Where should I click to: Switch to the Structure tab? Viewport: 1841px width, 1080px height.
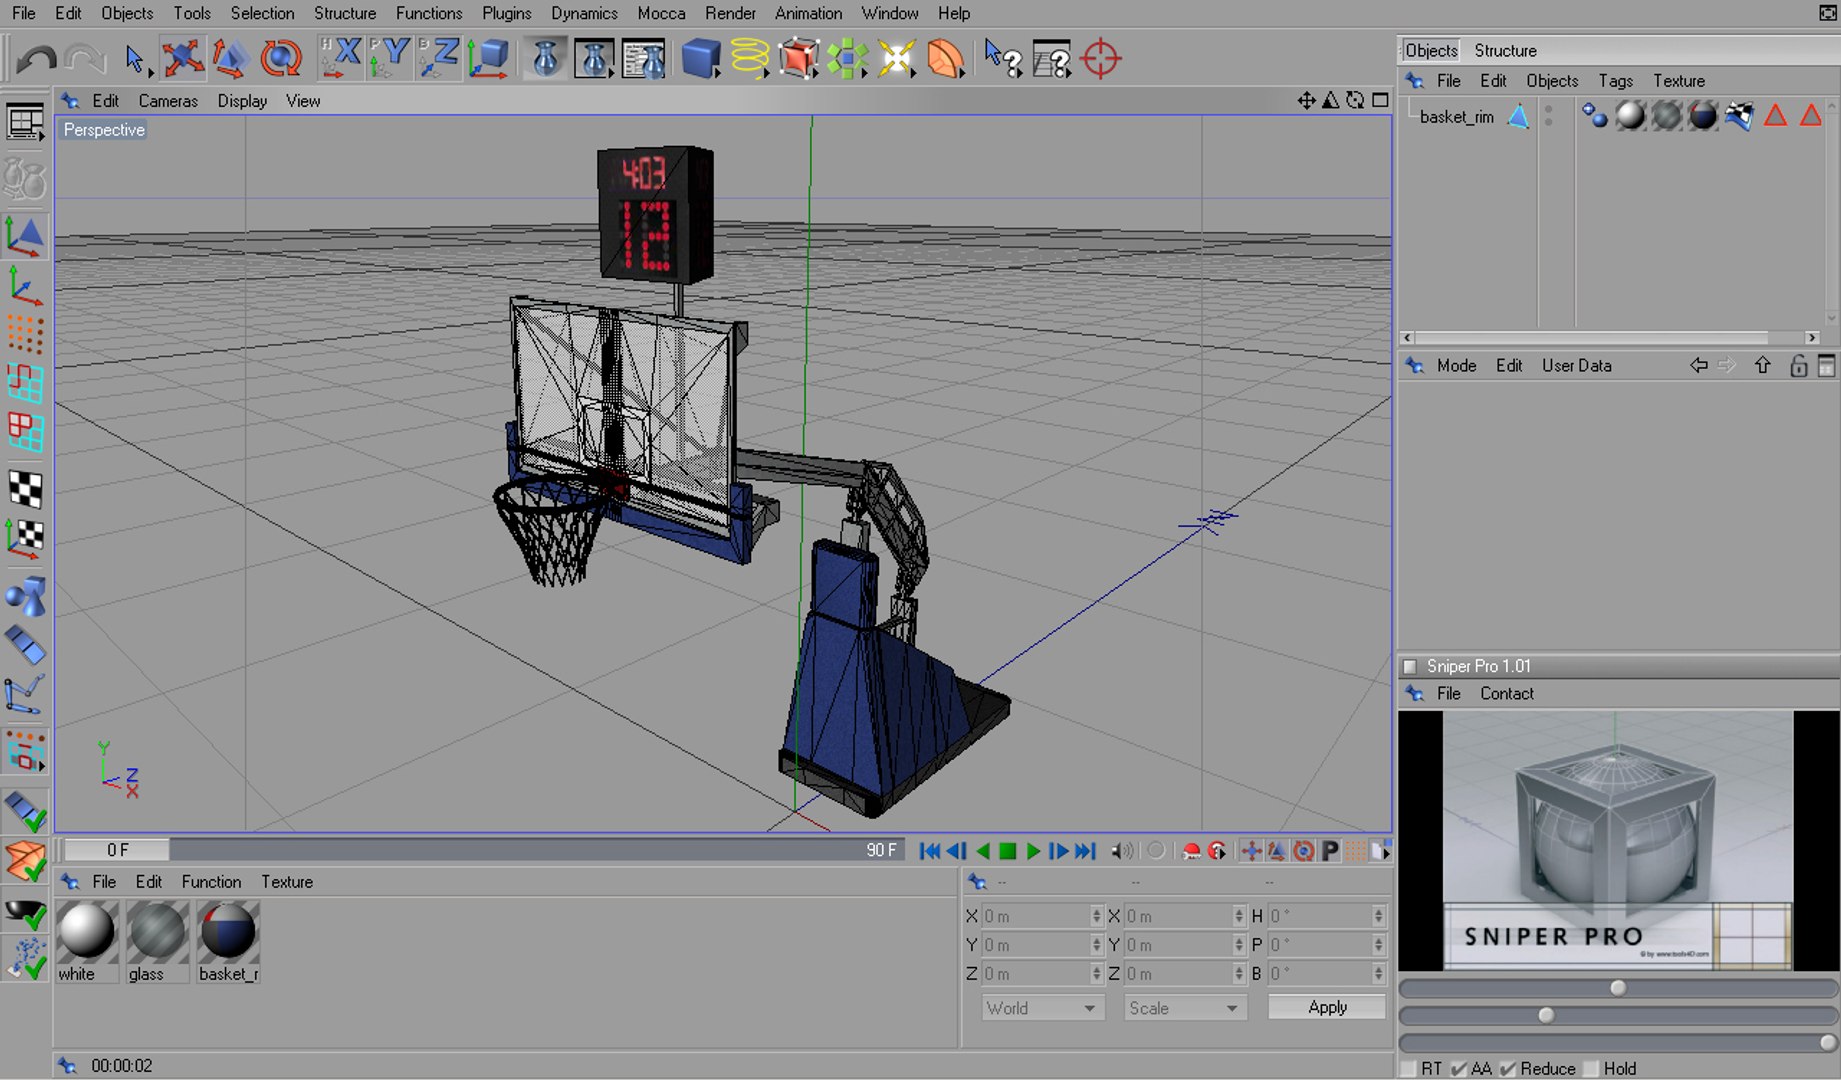tap(1505, 50)
